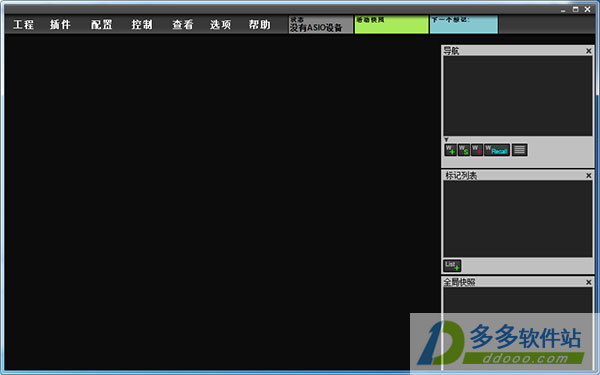Click the W Recall button
The width and height of the screenshot is (600, 375).
point(497,150)
